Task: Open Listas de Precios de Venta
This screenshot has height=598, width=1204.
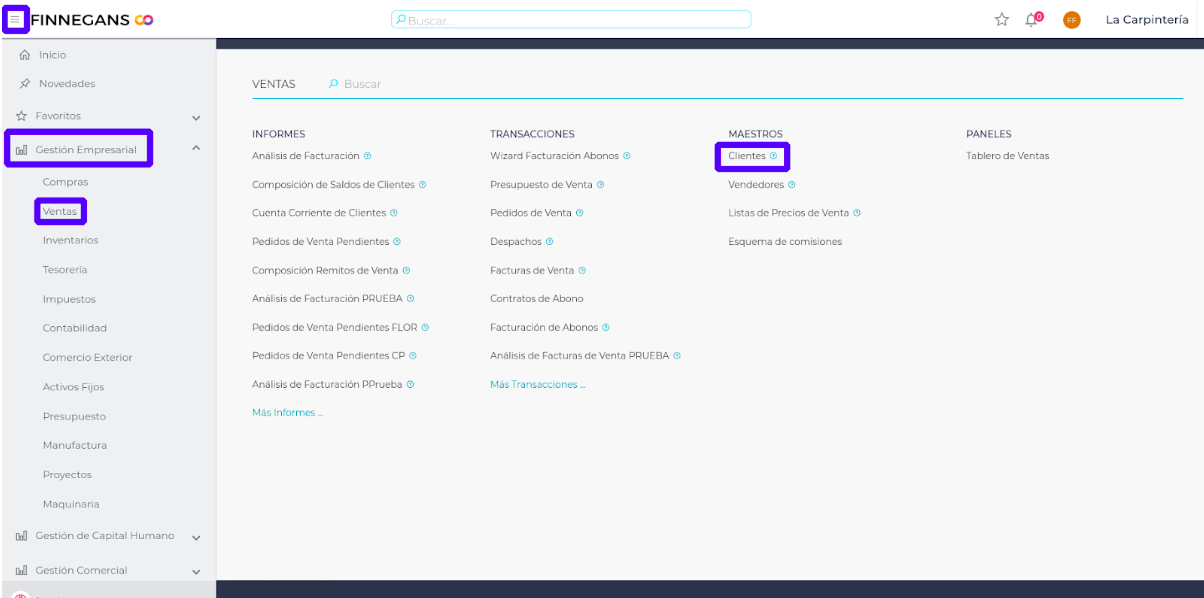Action: (x=788, y=213)
